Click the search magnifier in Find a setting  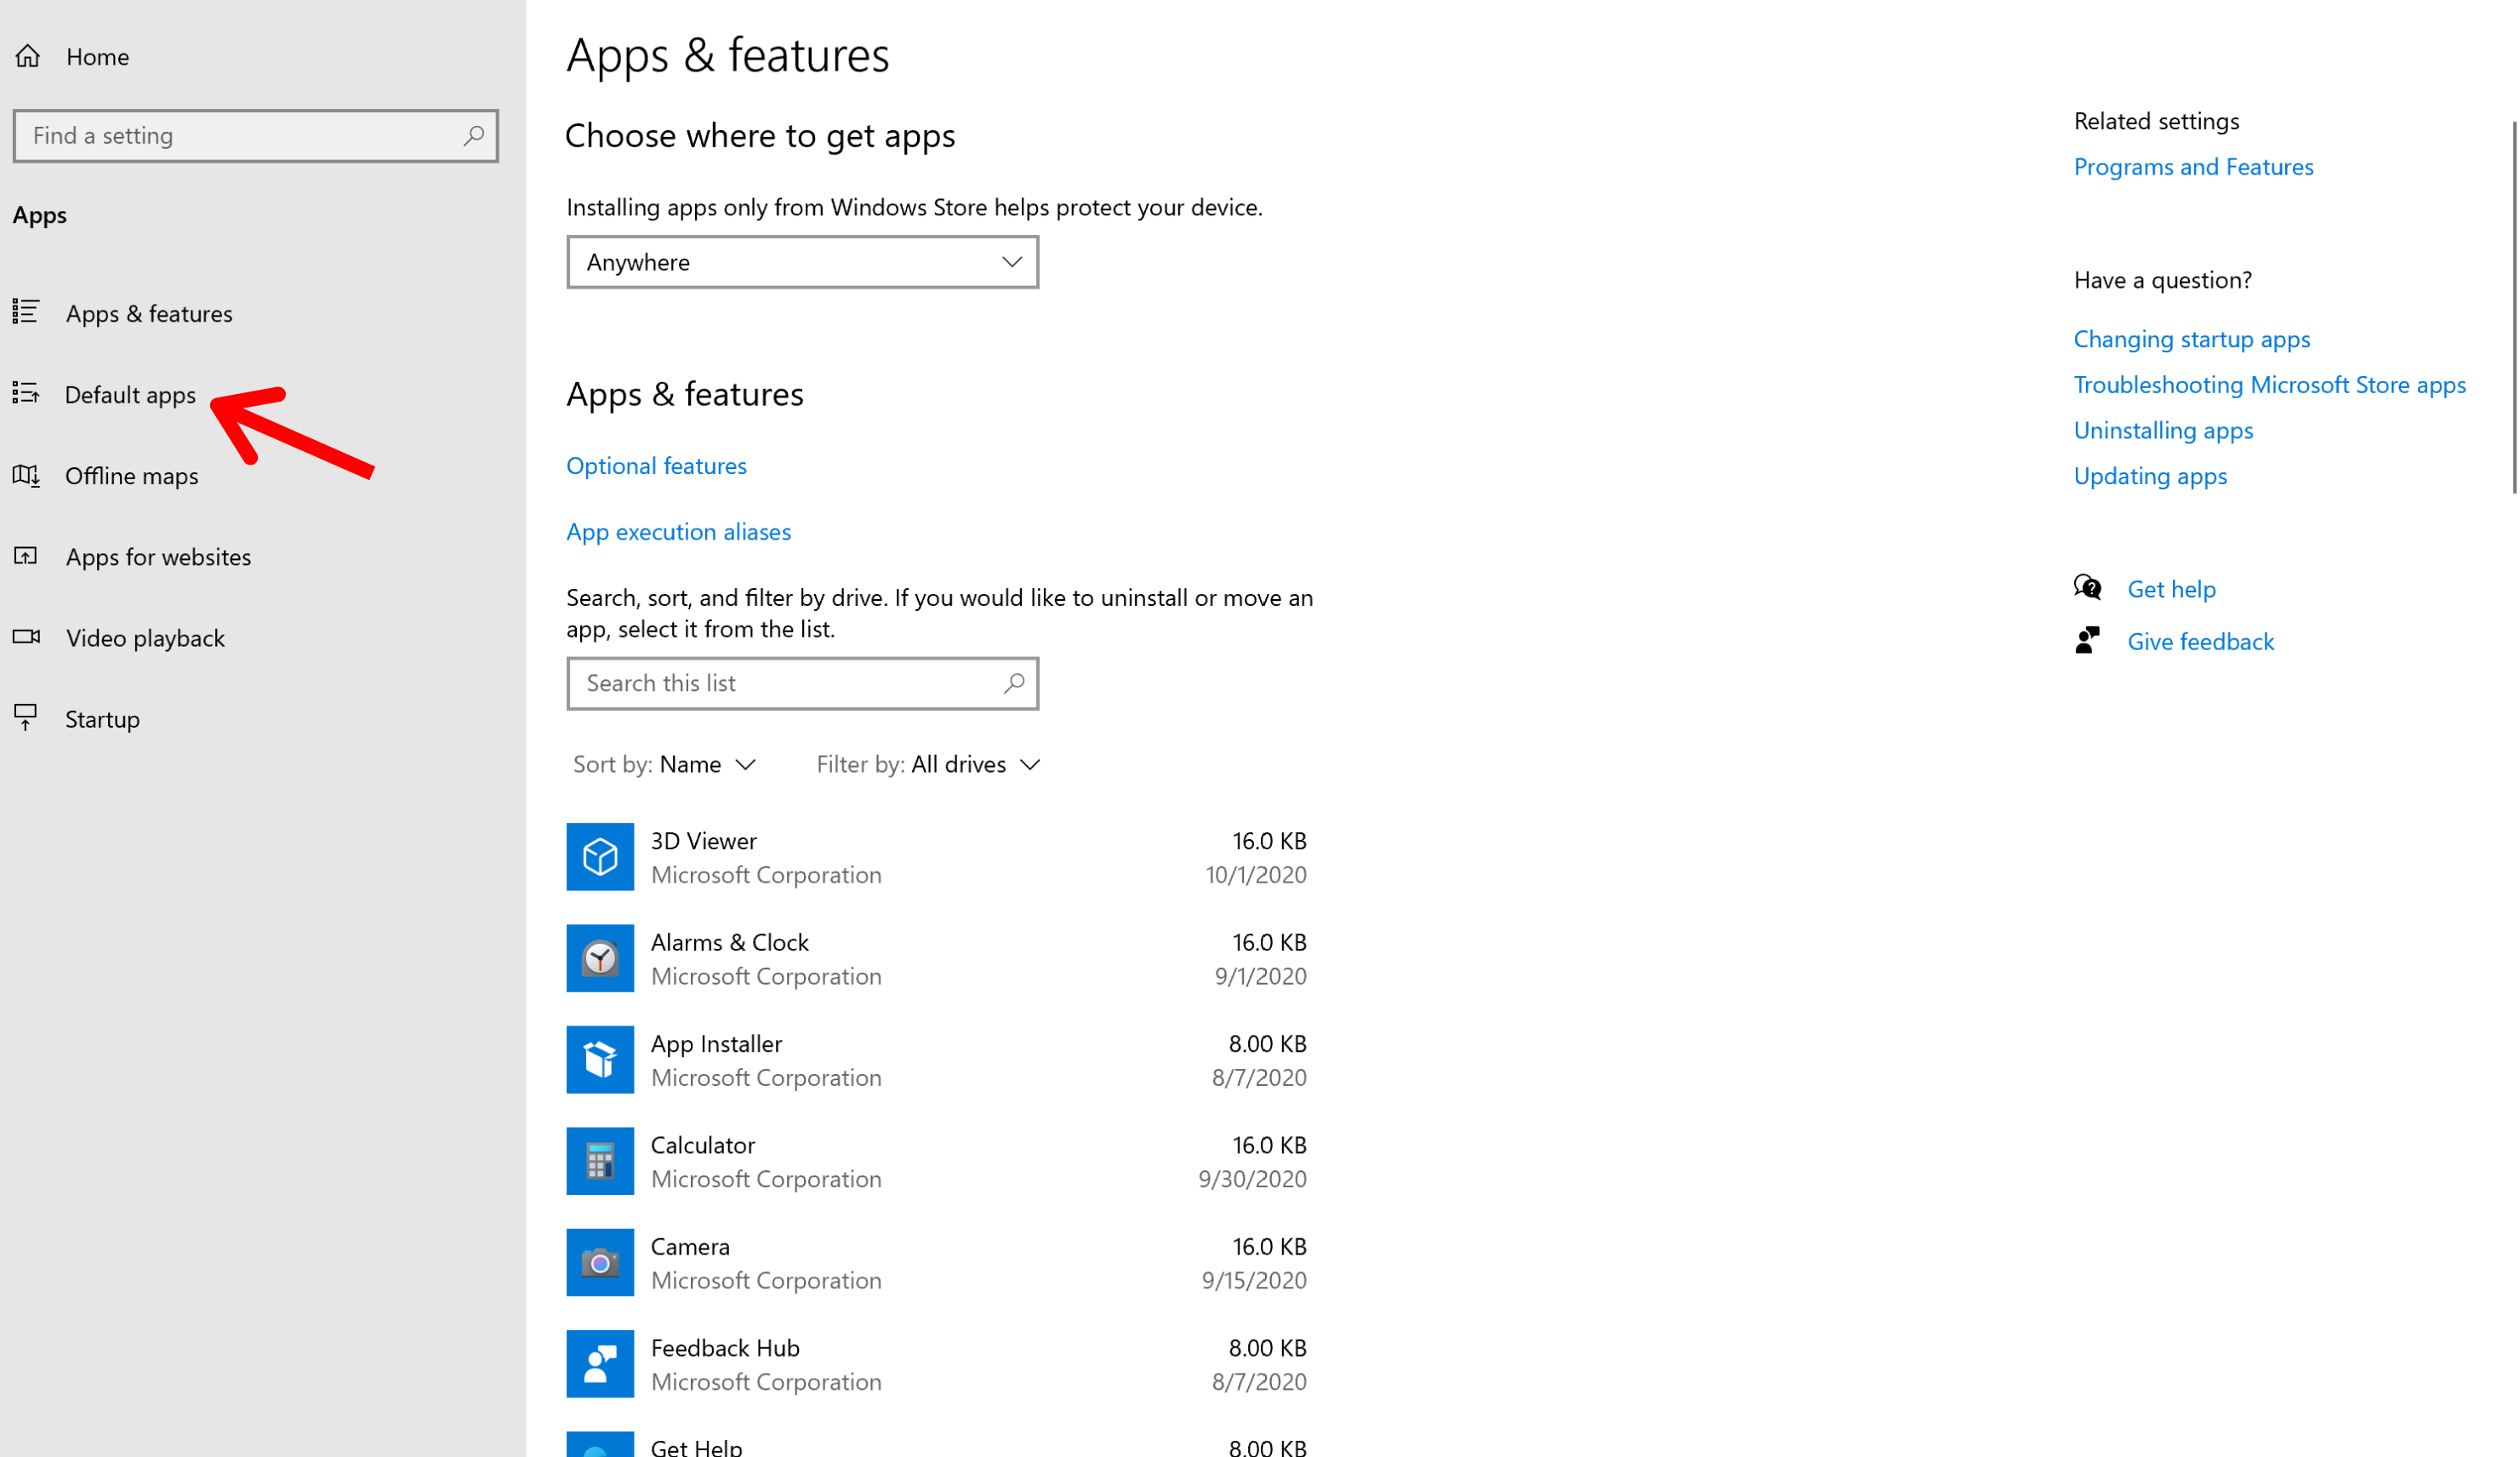click(x=474, y=135)
